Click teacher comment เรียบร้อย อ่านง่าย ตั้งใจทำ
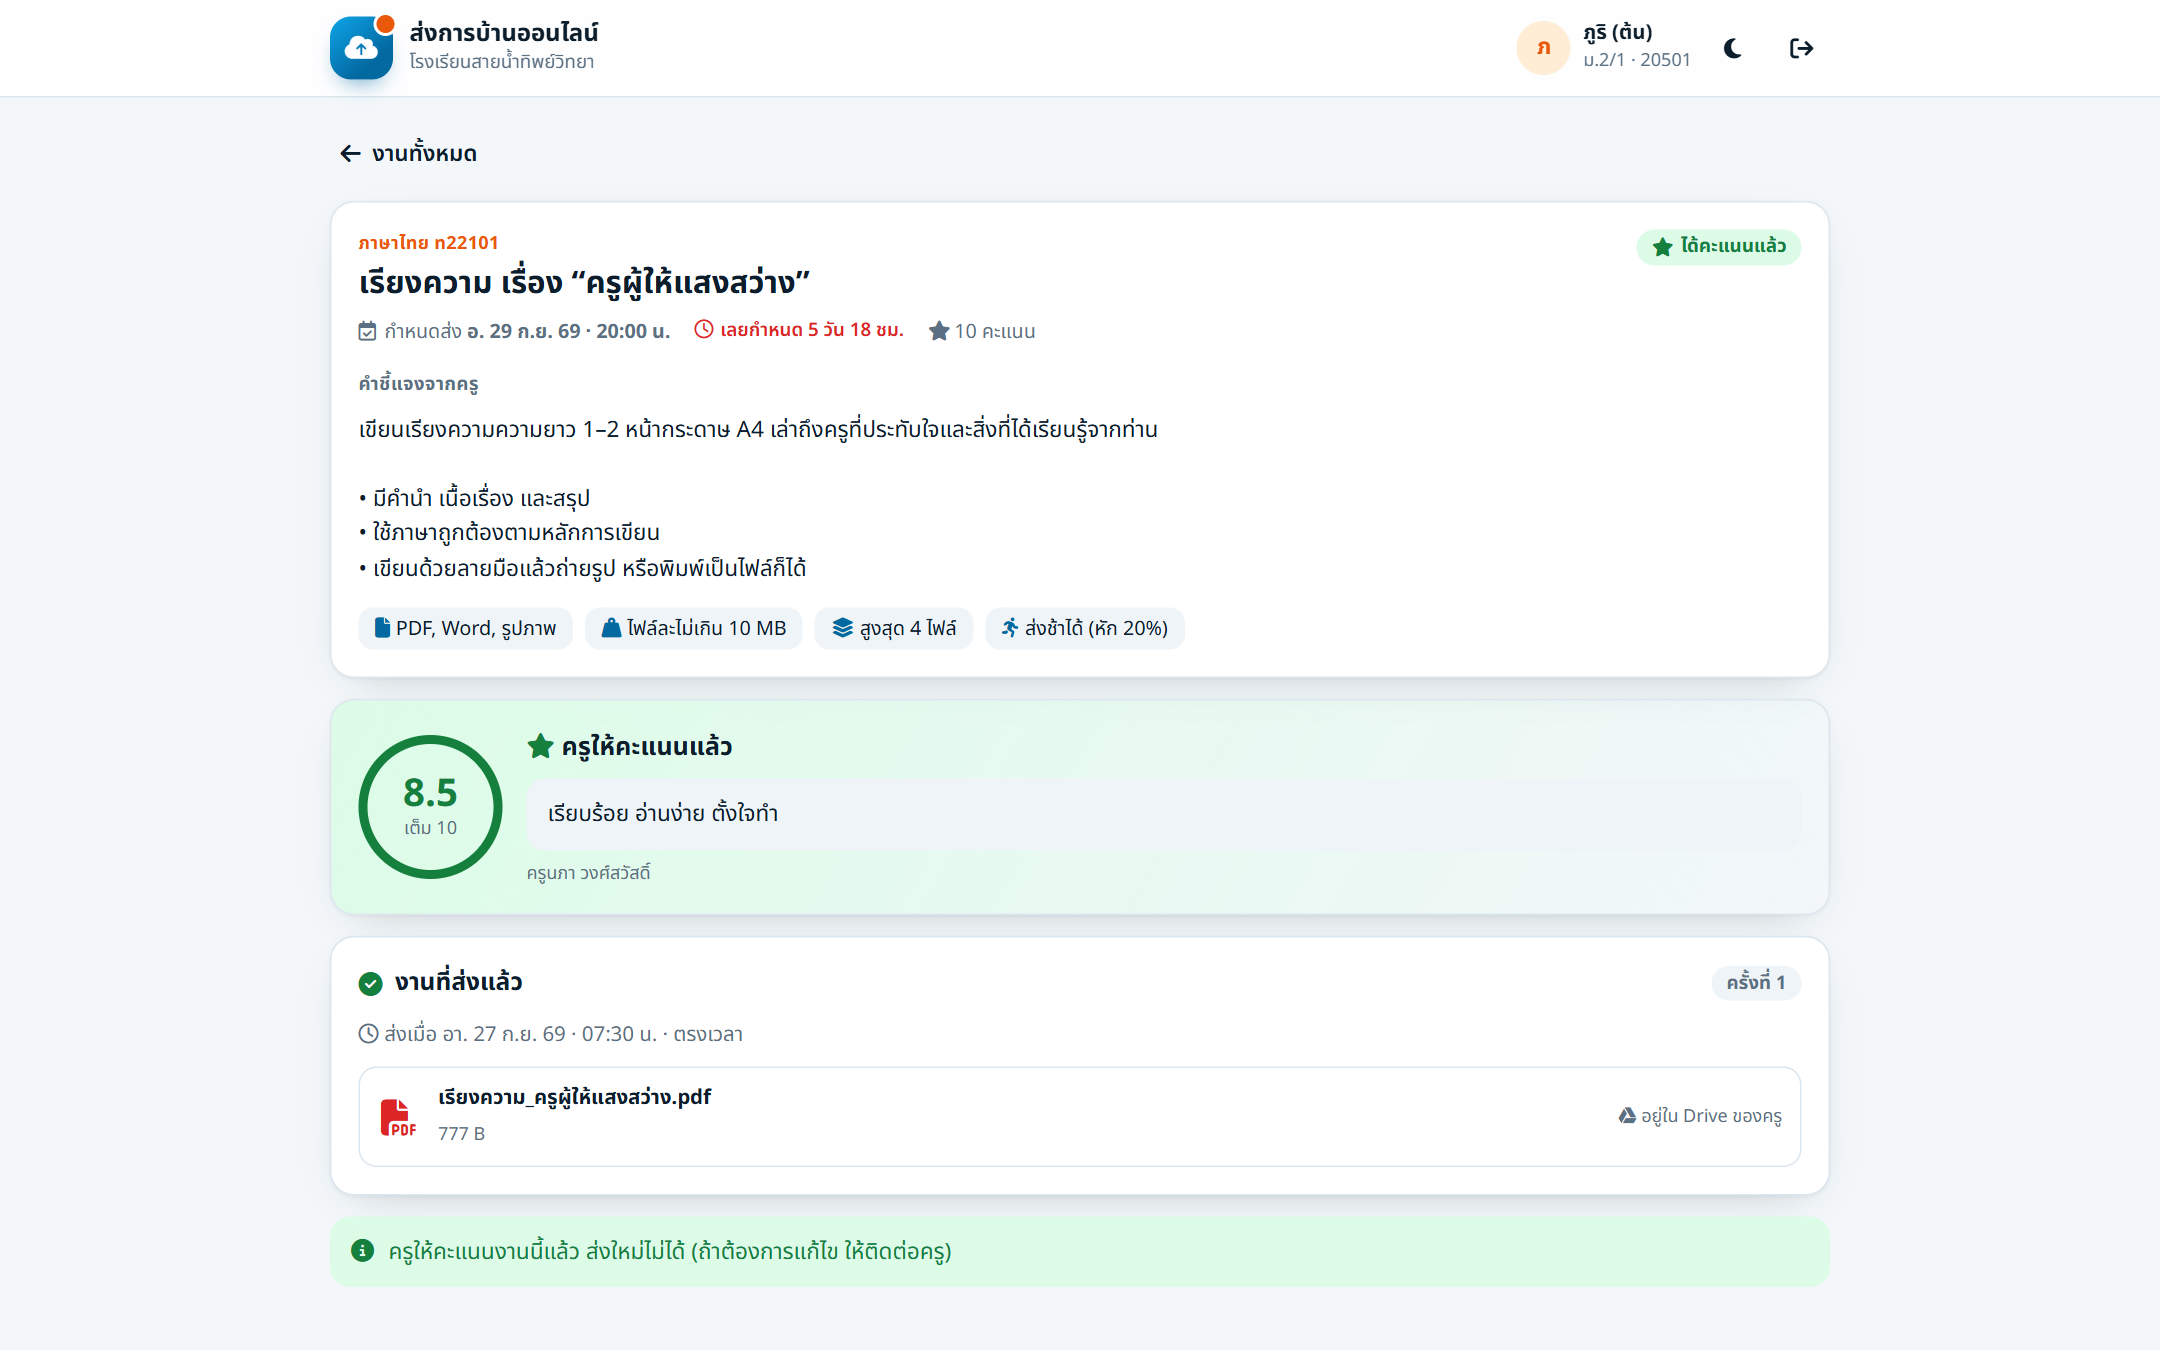 1164,814
